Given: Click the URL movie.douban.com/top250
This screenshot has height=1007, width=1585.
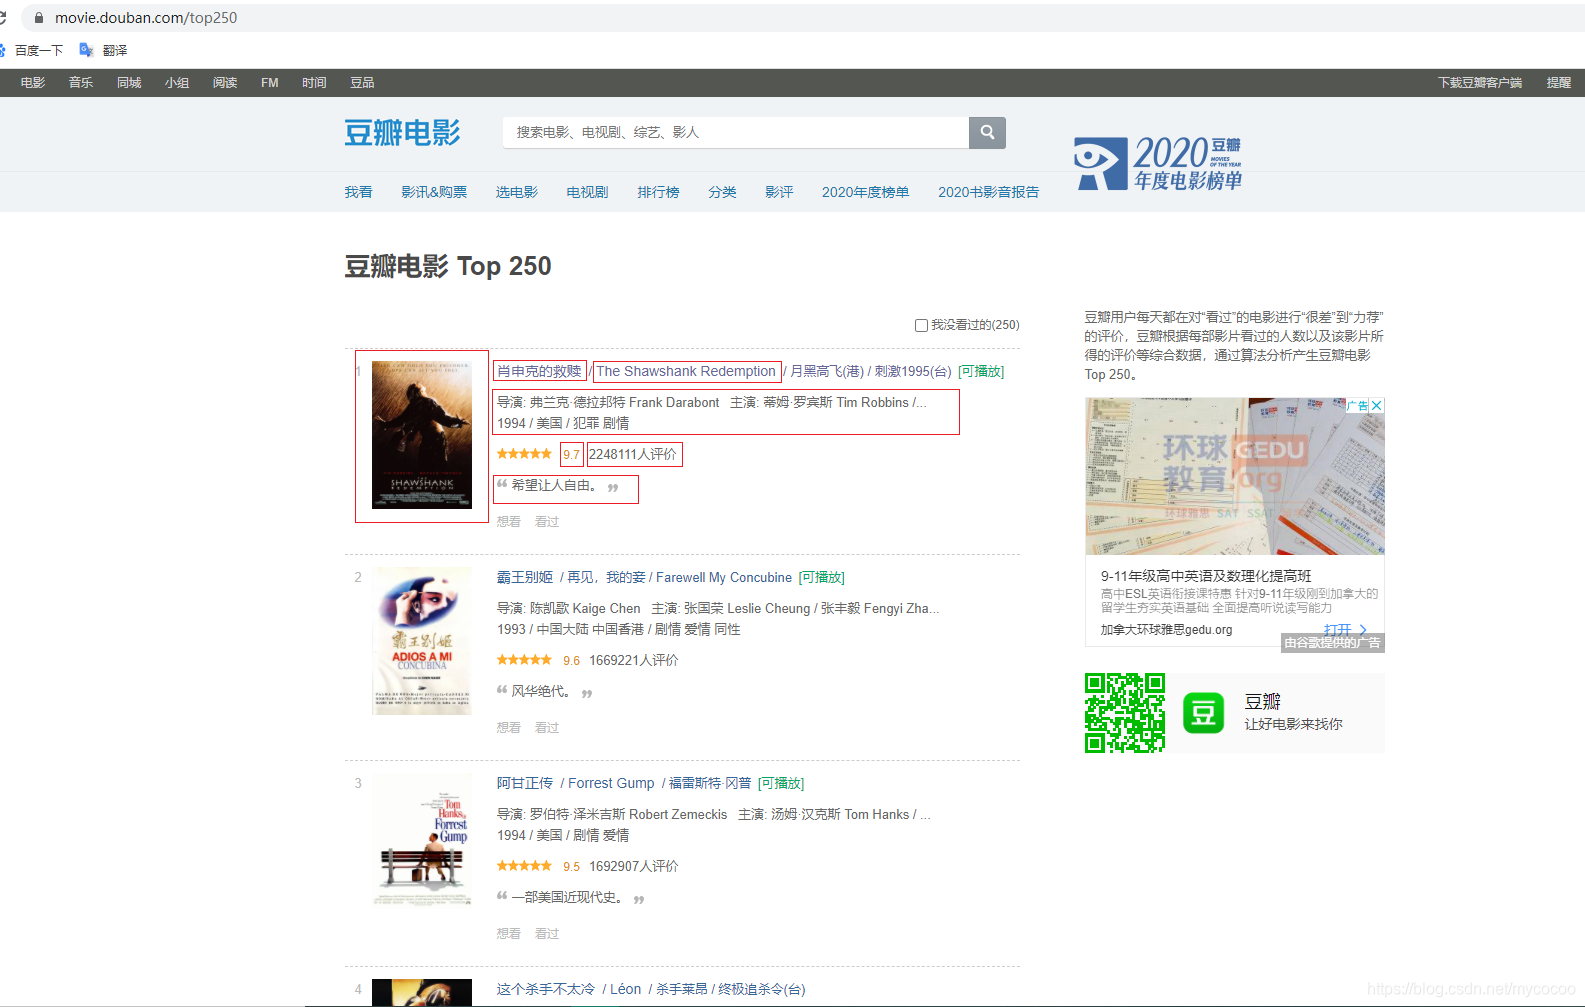Looking at the screenshot, I should 146,18.
